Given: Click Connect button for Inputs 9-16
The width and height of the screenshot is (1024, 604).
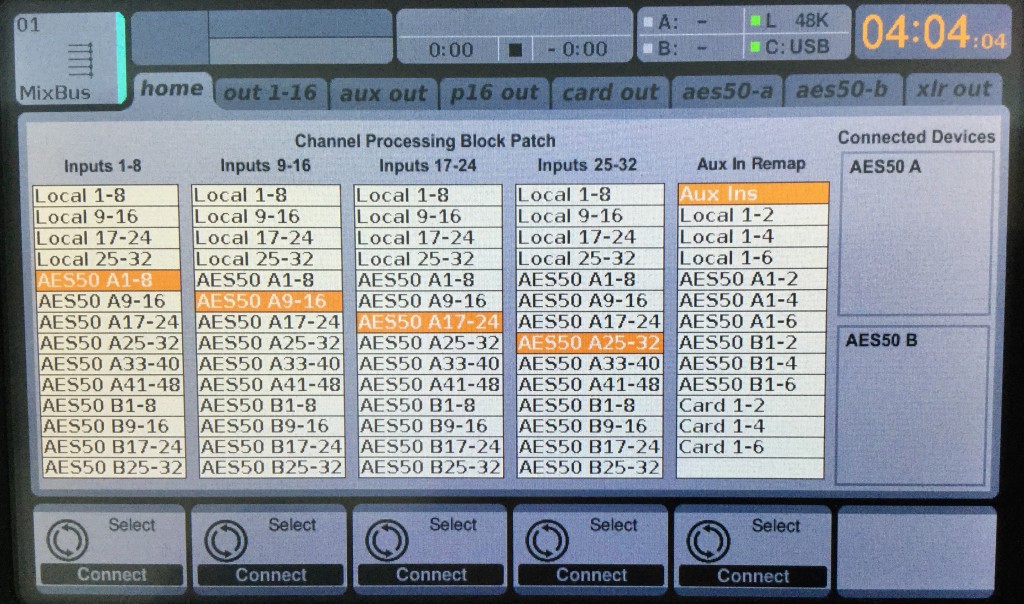Looking at the screenshot, I should [x=270, y=575].
